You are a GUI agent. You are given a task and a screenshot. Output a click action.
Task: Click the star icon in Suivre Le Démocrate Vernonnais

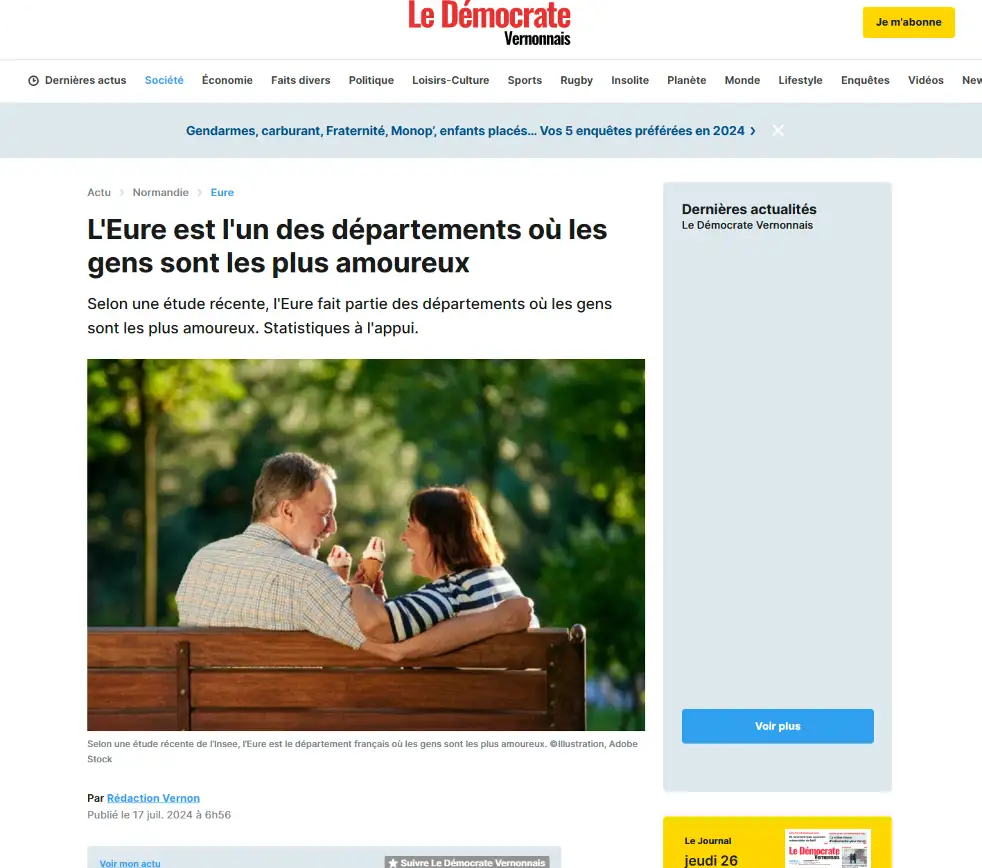coord(393,863)
